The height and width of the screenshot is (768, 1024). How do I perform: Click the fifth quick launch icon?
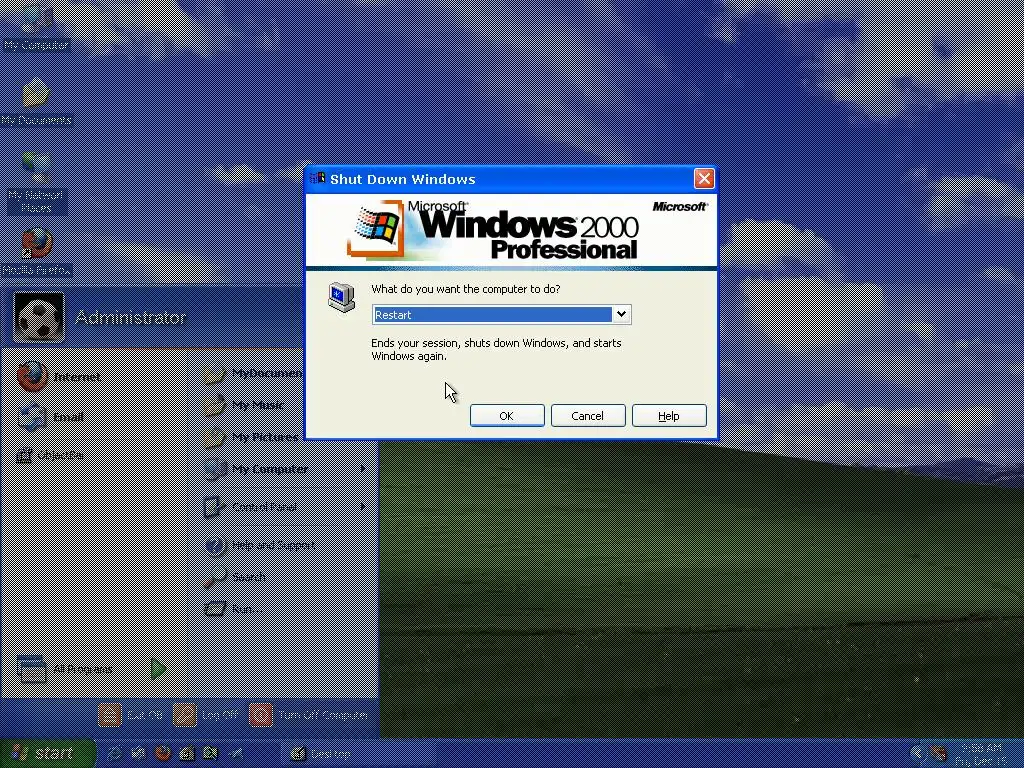[210, 754]
